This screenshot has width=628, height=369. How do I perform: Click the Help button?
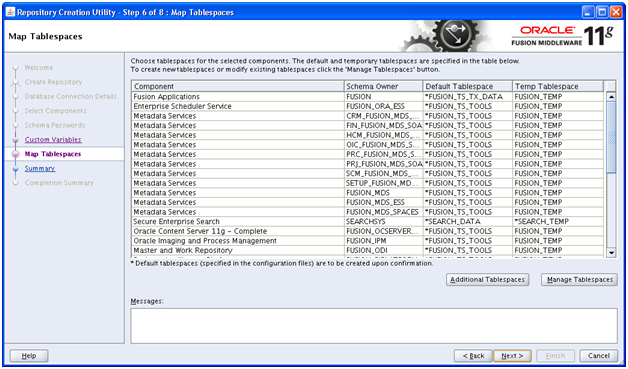[29, 356]
